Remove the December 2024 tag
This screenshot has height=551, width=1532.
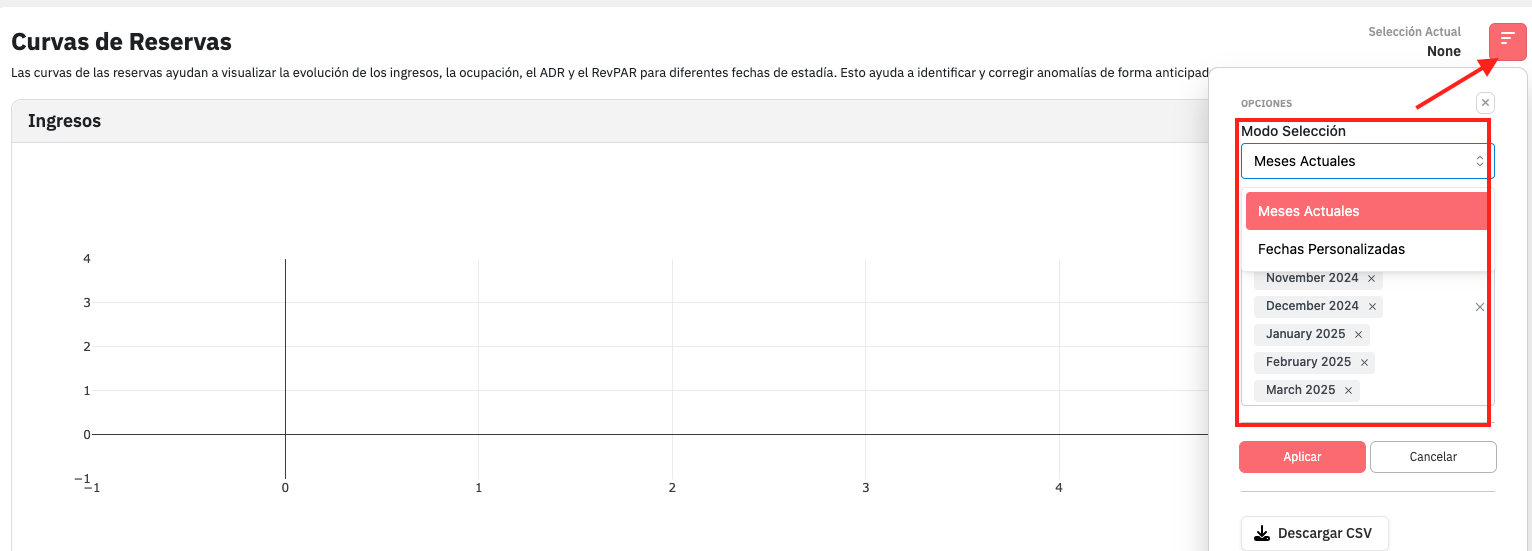tap(1372, 307)
